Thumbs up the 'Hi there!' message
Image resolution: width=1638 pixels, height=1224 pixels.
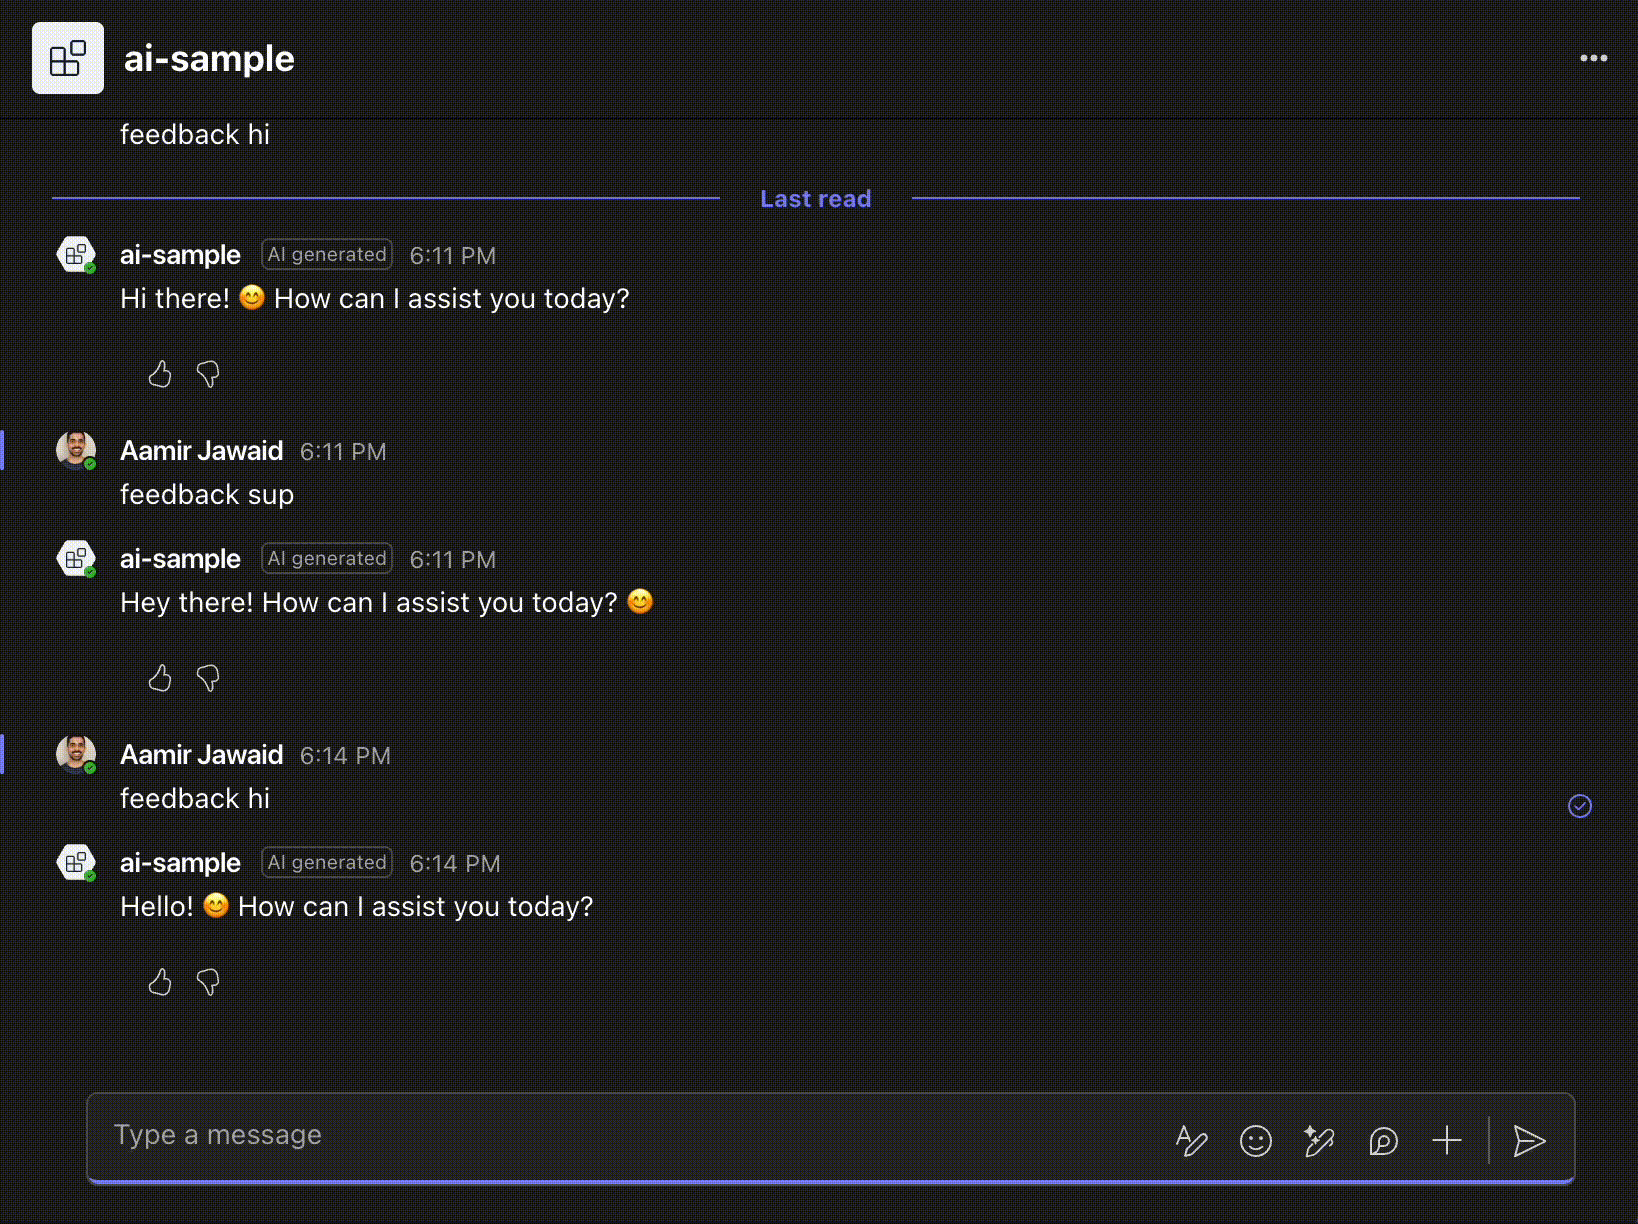(x=159, y=374)
